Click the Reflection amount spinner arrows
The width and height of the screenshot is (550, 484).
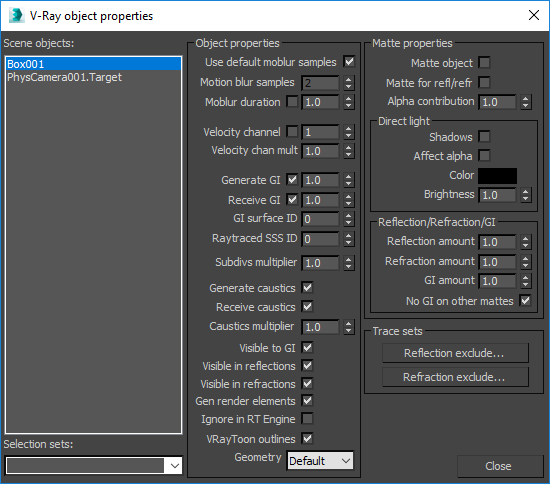click(x=525, y=242)
